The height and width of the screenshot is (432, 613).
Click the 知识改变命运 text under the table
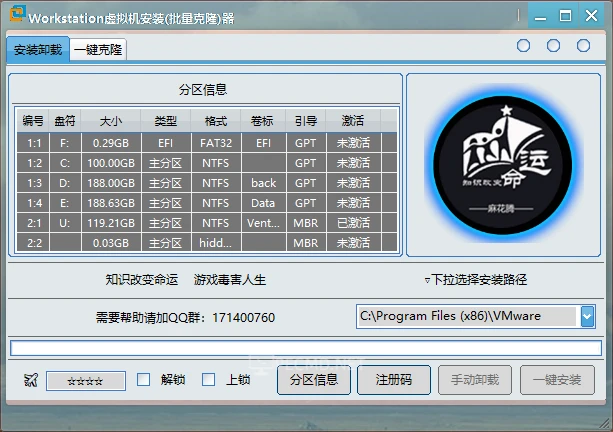(142, 280)
